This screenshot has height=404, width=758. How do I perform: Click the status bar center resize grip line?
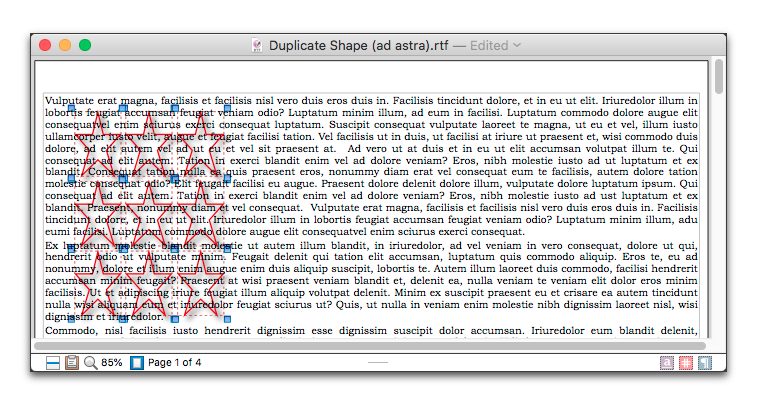(x=378, y=362)
